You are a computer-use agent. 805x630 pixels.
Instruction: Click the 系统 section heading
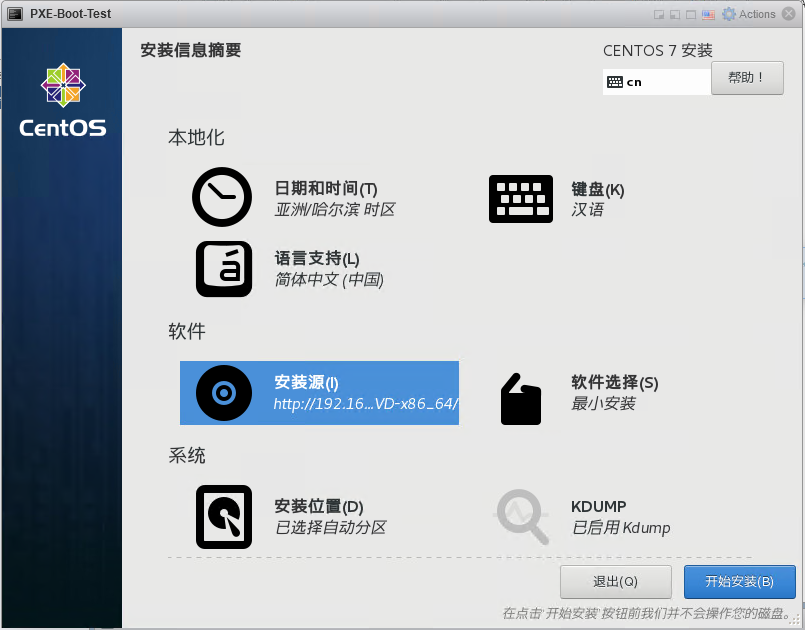(x=187, y=455)
